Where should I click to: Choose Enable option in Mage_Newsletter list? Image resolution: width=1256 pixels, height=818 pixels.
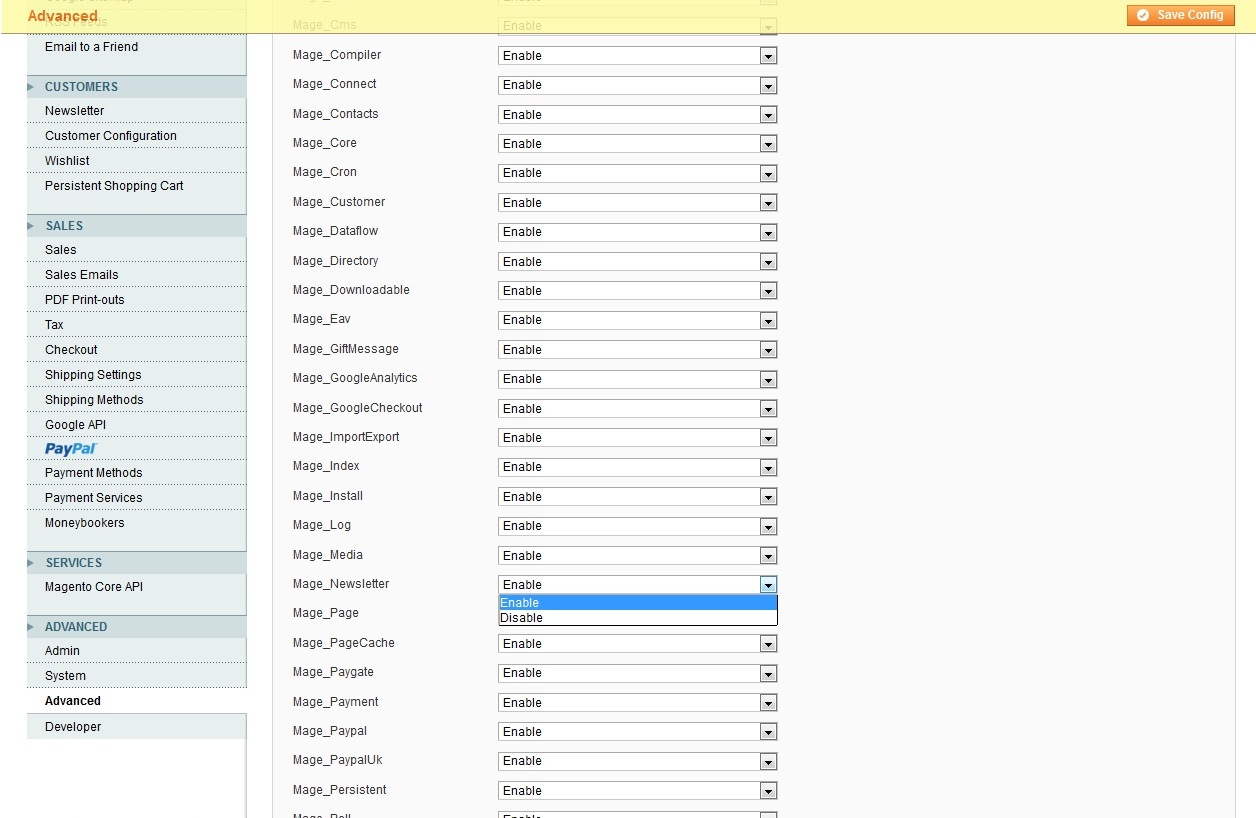point(637,603)
